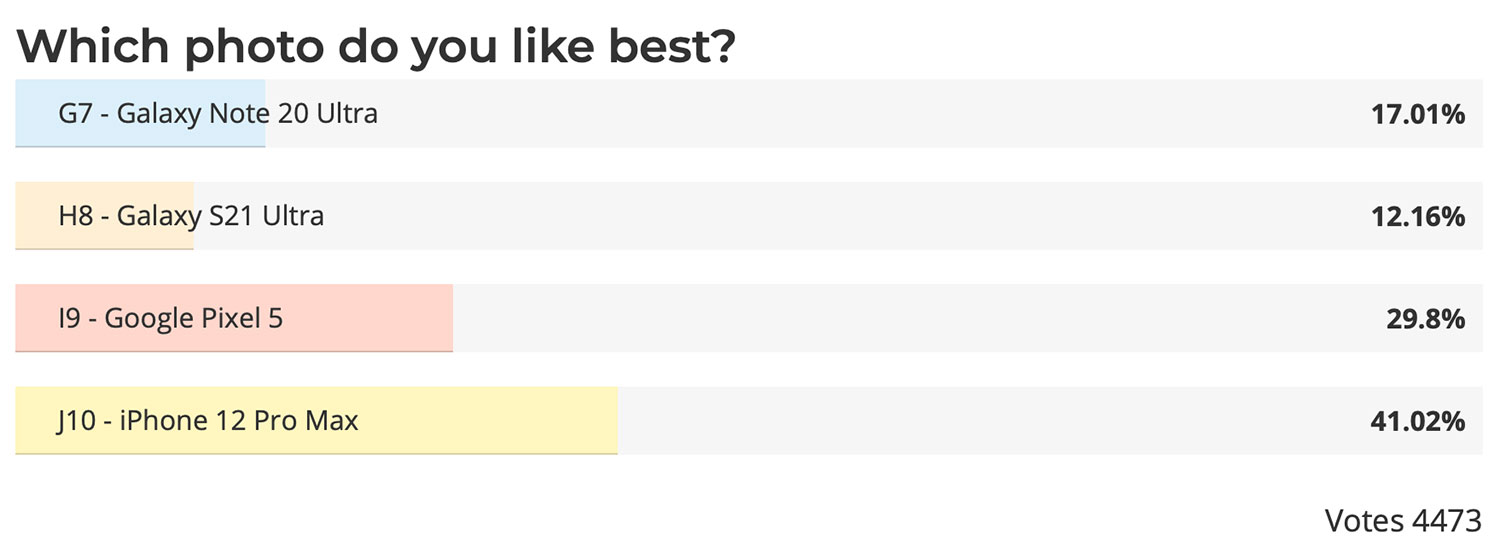Image resolution: width=1500 pixels, height=558 pixels.
Task: Click the 12.16% result value
Action: coord(1418,217)
